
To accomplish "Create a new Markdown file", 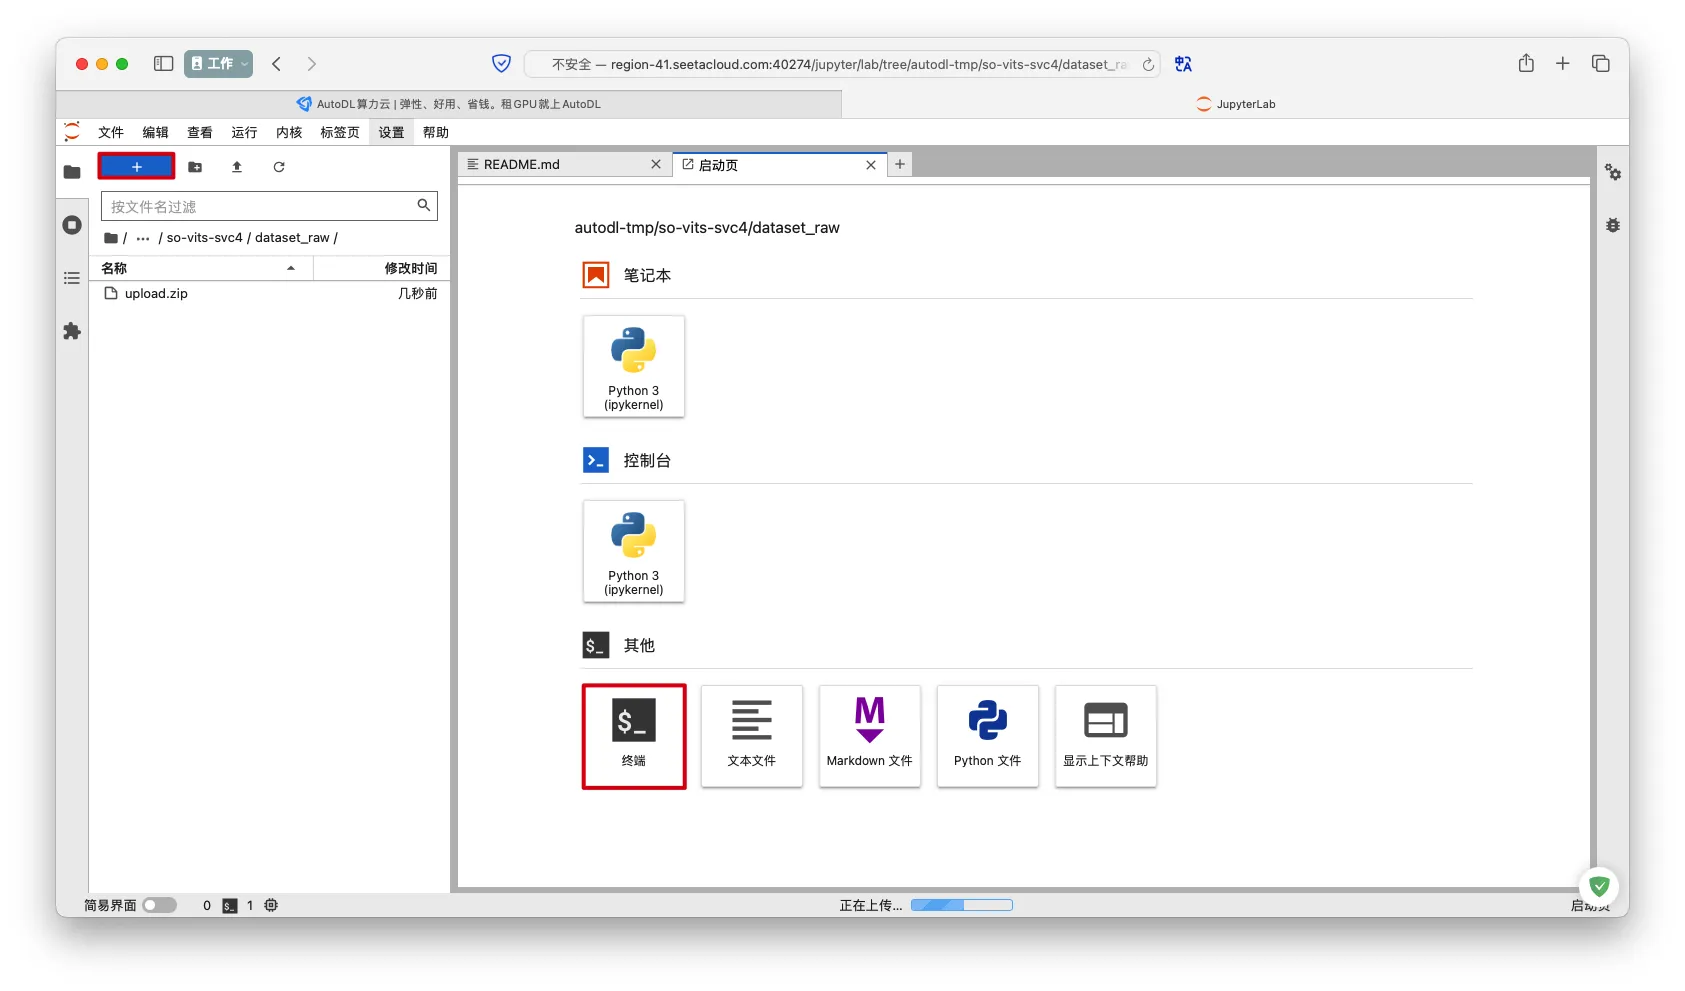I will point(869,736).
